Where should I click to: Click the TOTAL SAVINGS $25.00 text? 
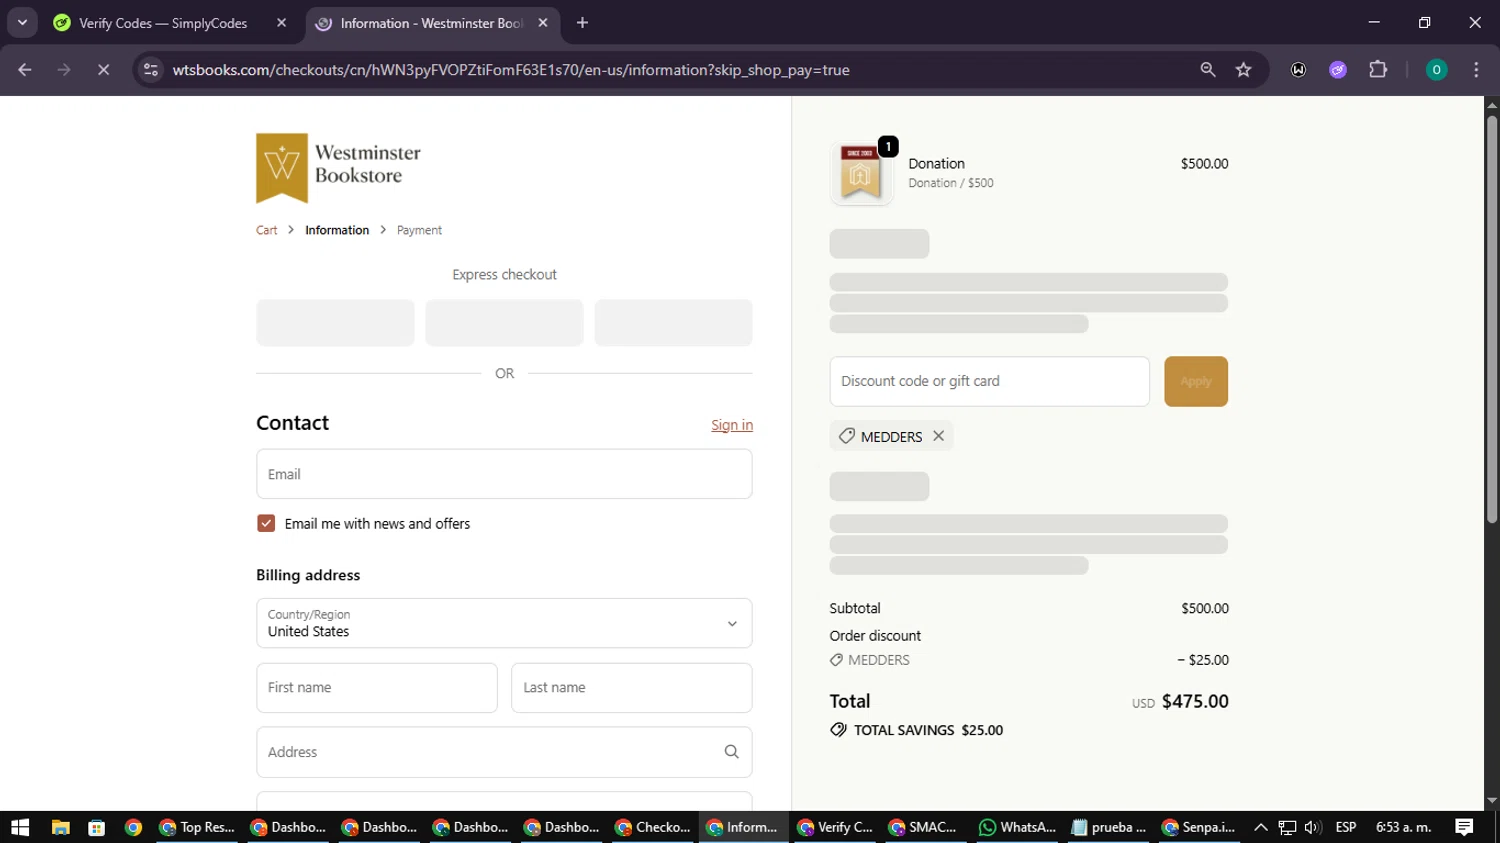(928, 730)
